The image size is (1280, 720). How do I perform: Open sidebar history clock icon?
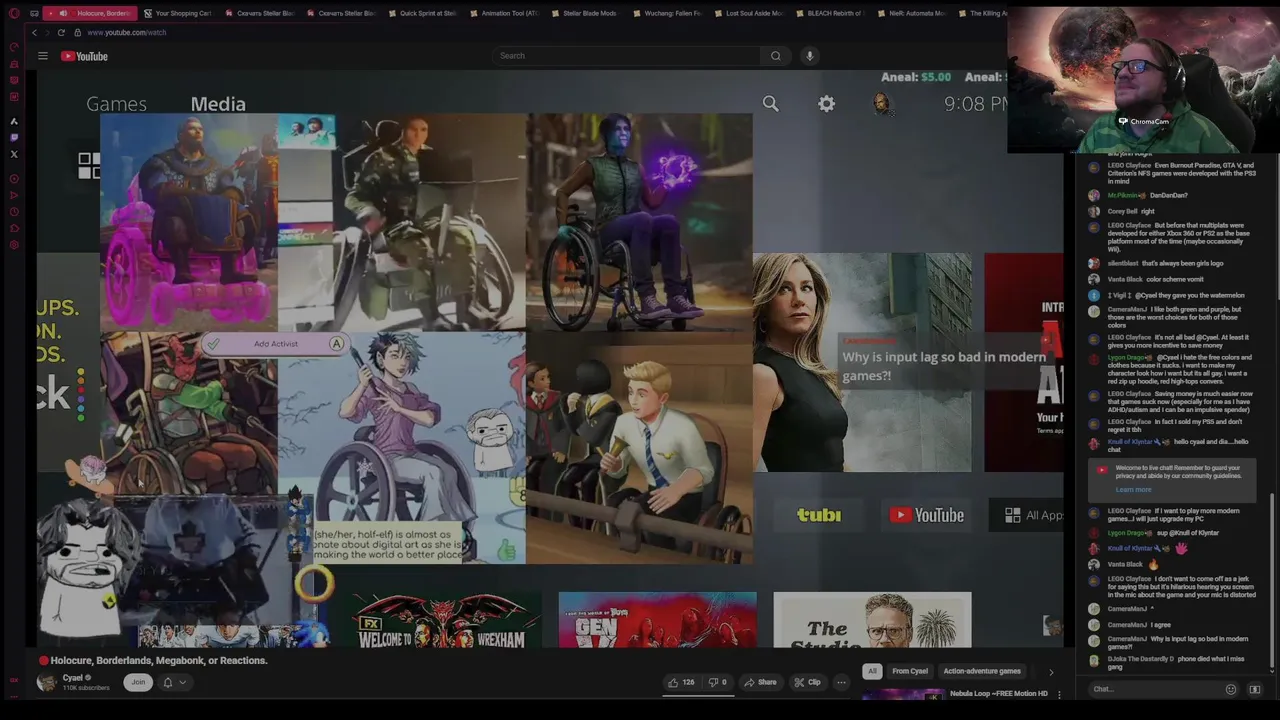[14, 211]
